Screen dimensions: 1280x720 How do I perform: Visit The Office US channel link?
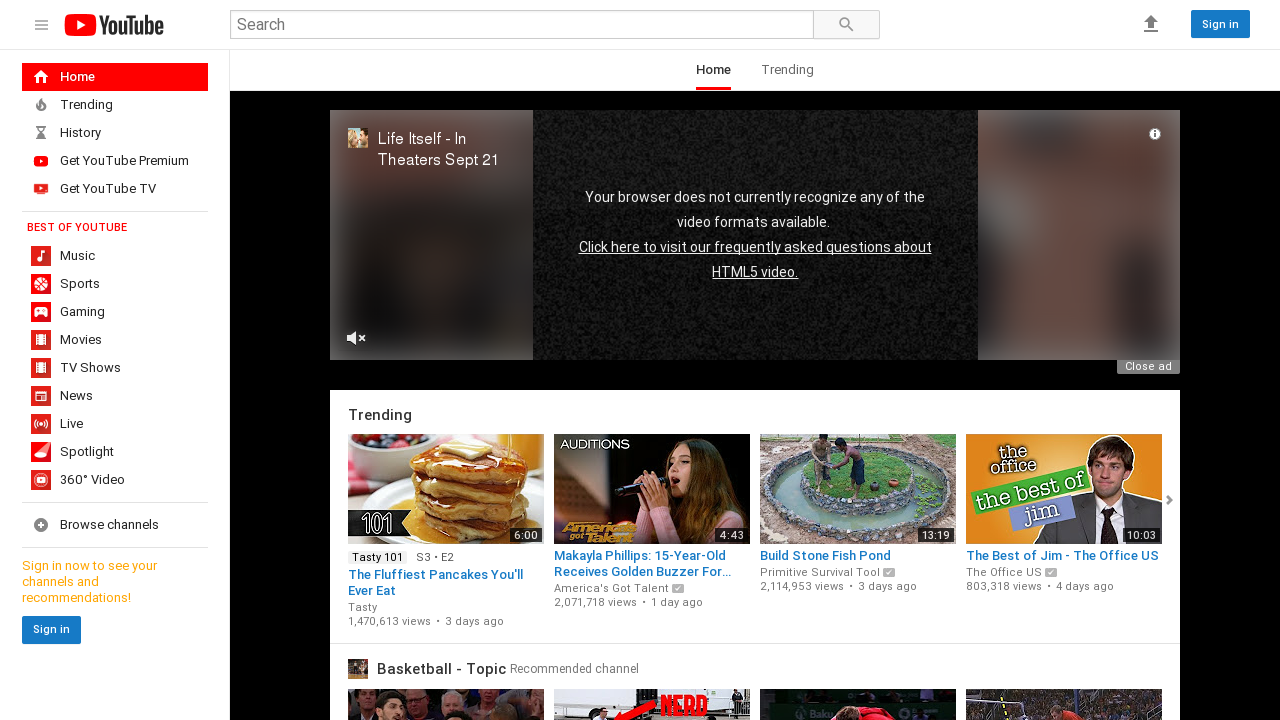[x=1004, y=572]
